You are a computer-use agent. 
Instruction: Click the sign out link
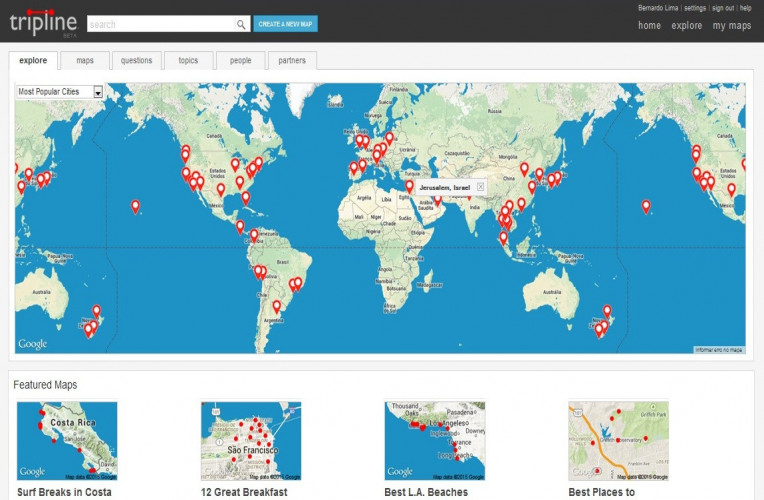[x=723, y=8]
